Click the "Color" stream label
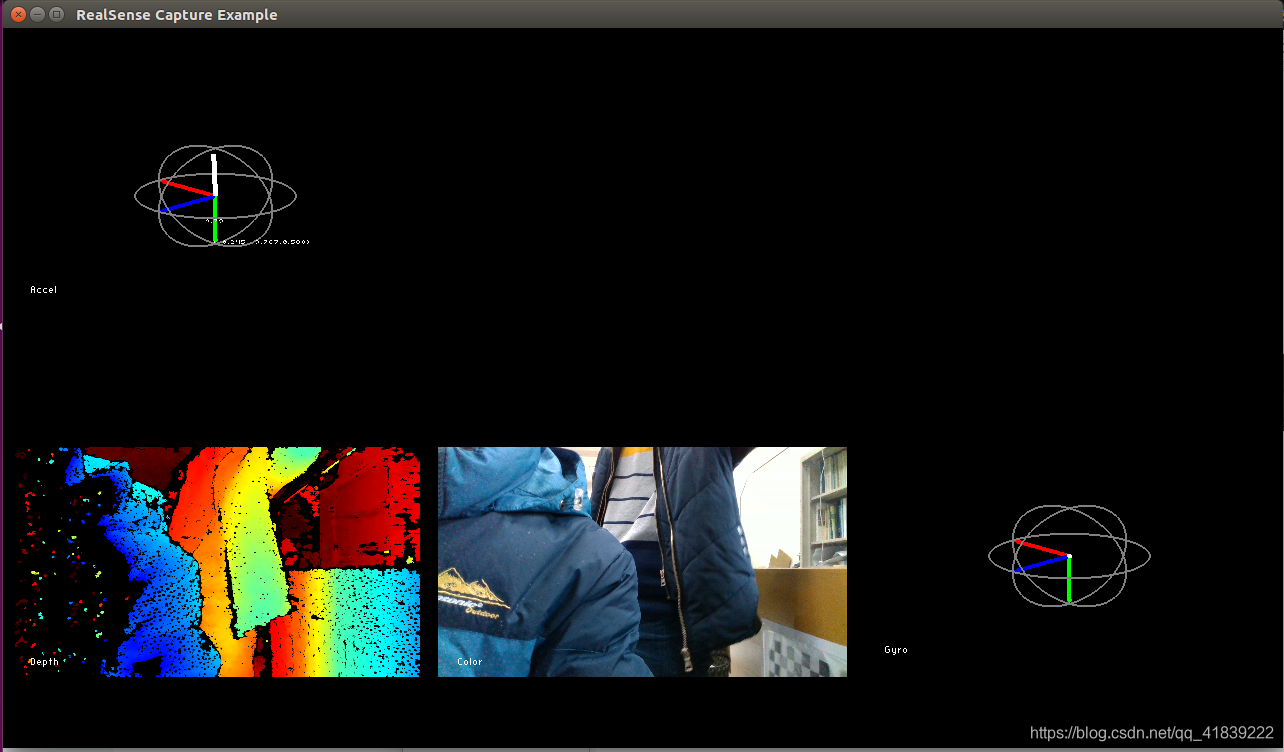The width and height of the screenshot is (1284, 752). 470,662
